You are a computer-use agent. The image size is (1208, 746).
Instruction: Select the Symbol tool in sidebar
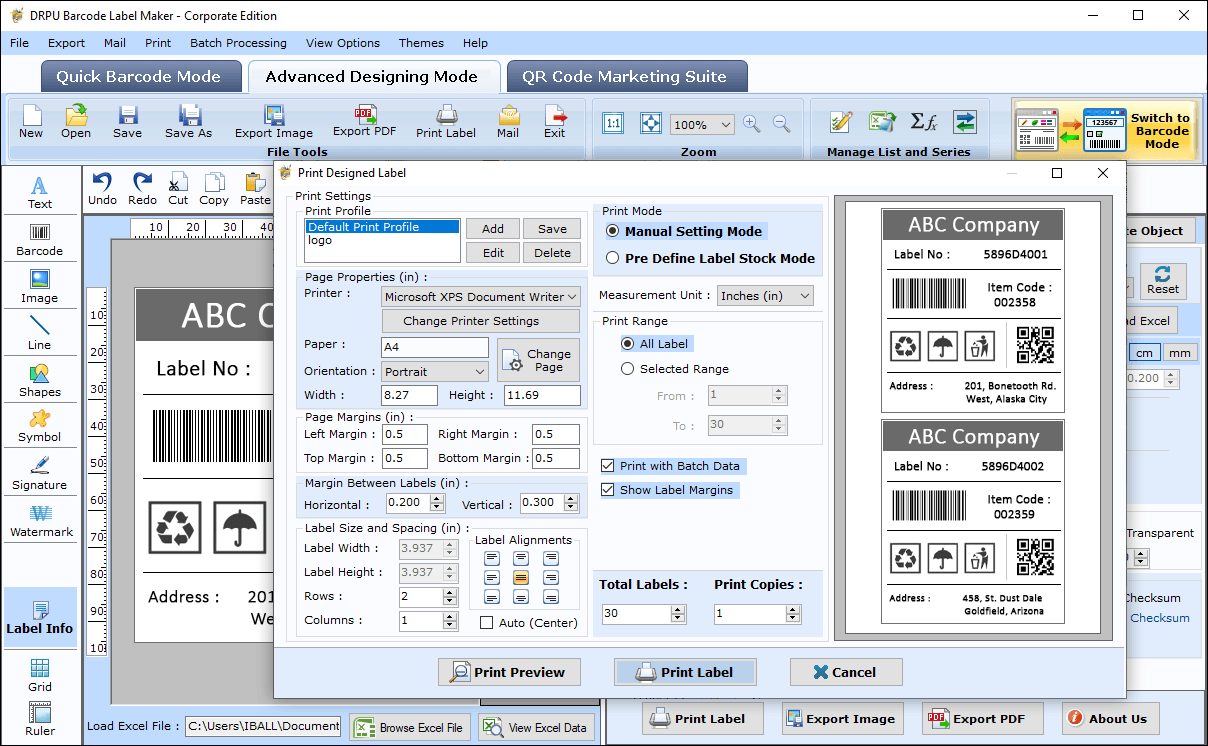coord(40,427)
